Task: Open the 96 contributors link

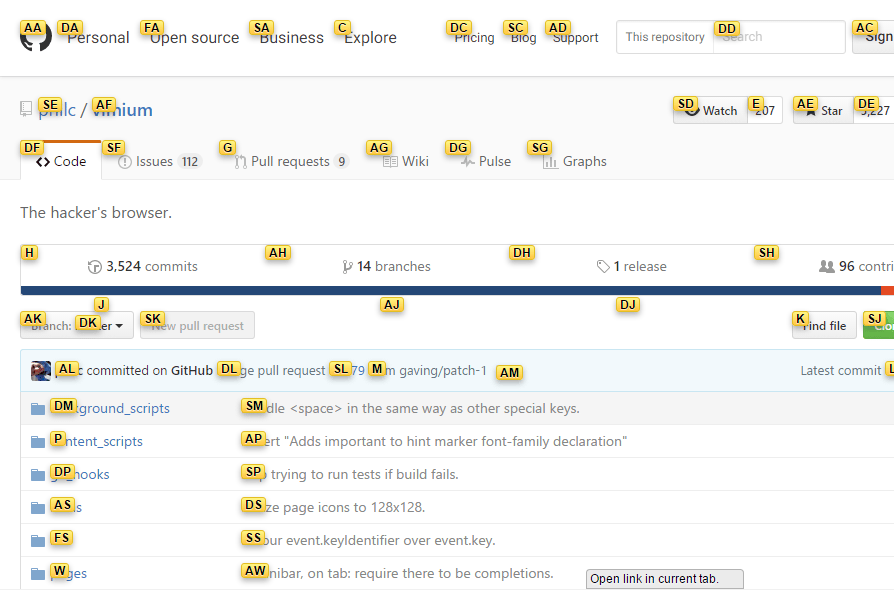Action: [856, 266]
